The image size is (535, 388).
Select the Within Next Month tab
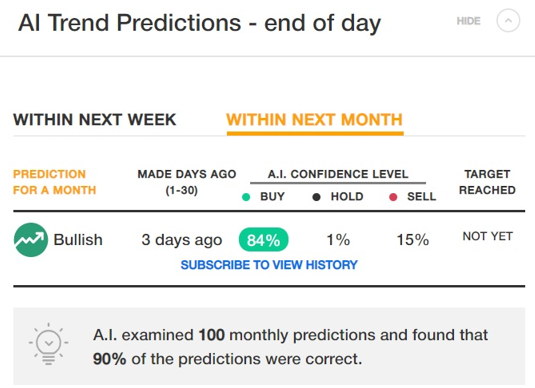click(x=315, y=120)
